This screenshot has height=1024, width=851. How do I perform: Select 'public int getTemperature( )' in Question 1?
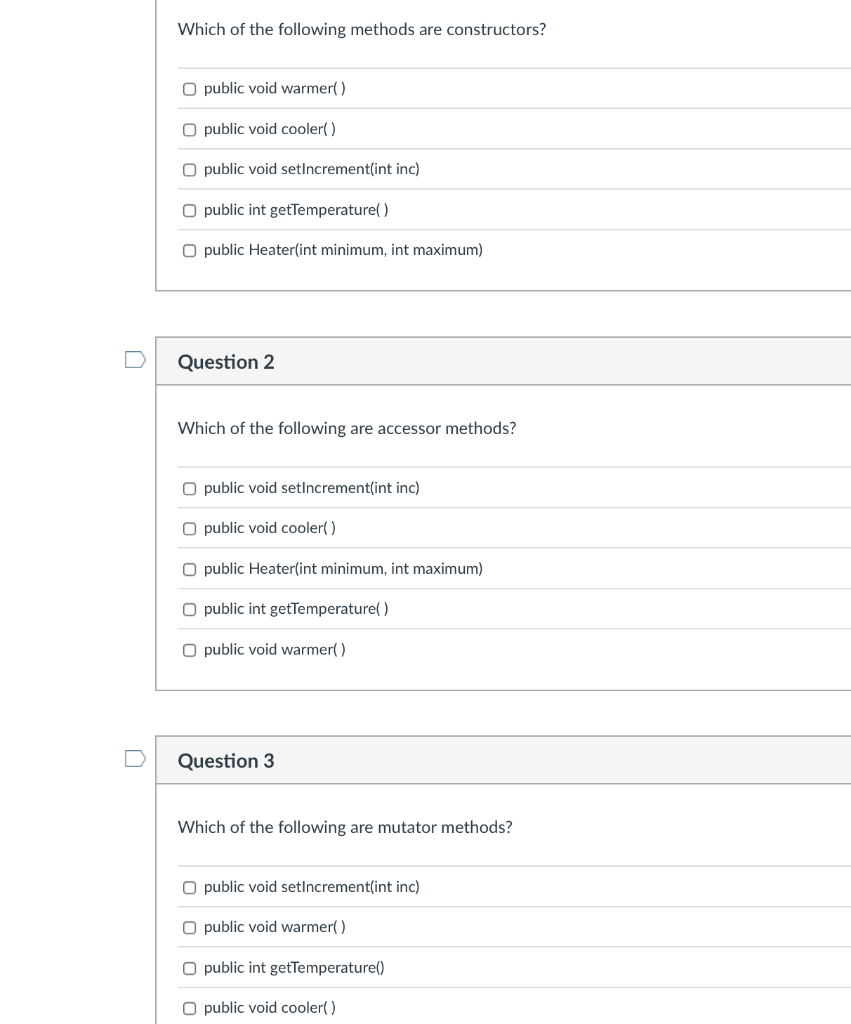point(189,210)
